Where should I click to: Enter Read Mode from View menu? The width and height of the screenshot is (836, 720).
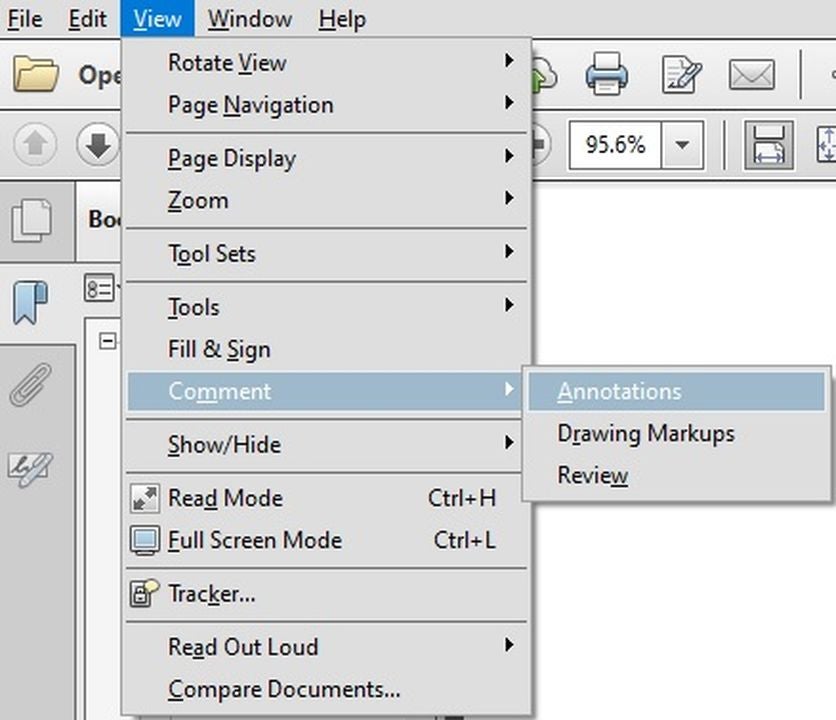point(225,498)
